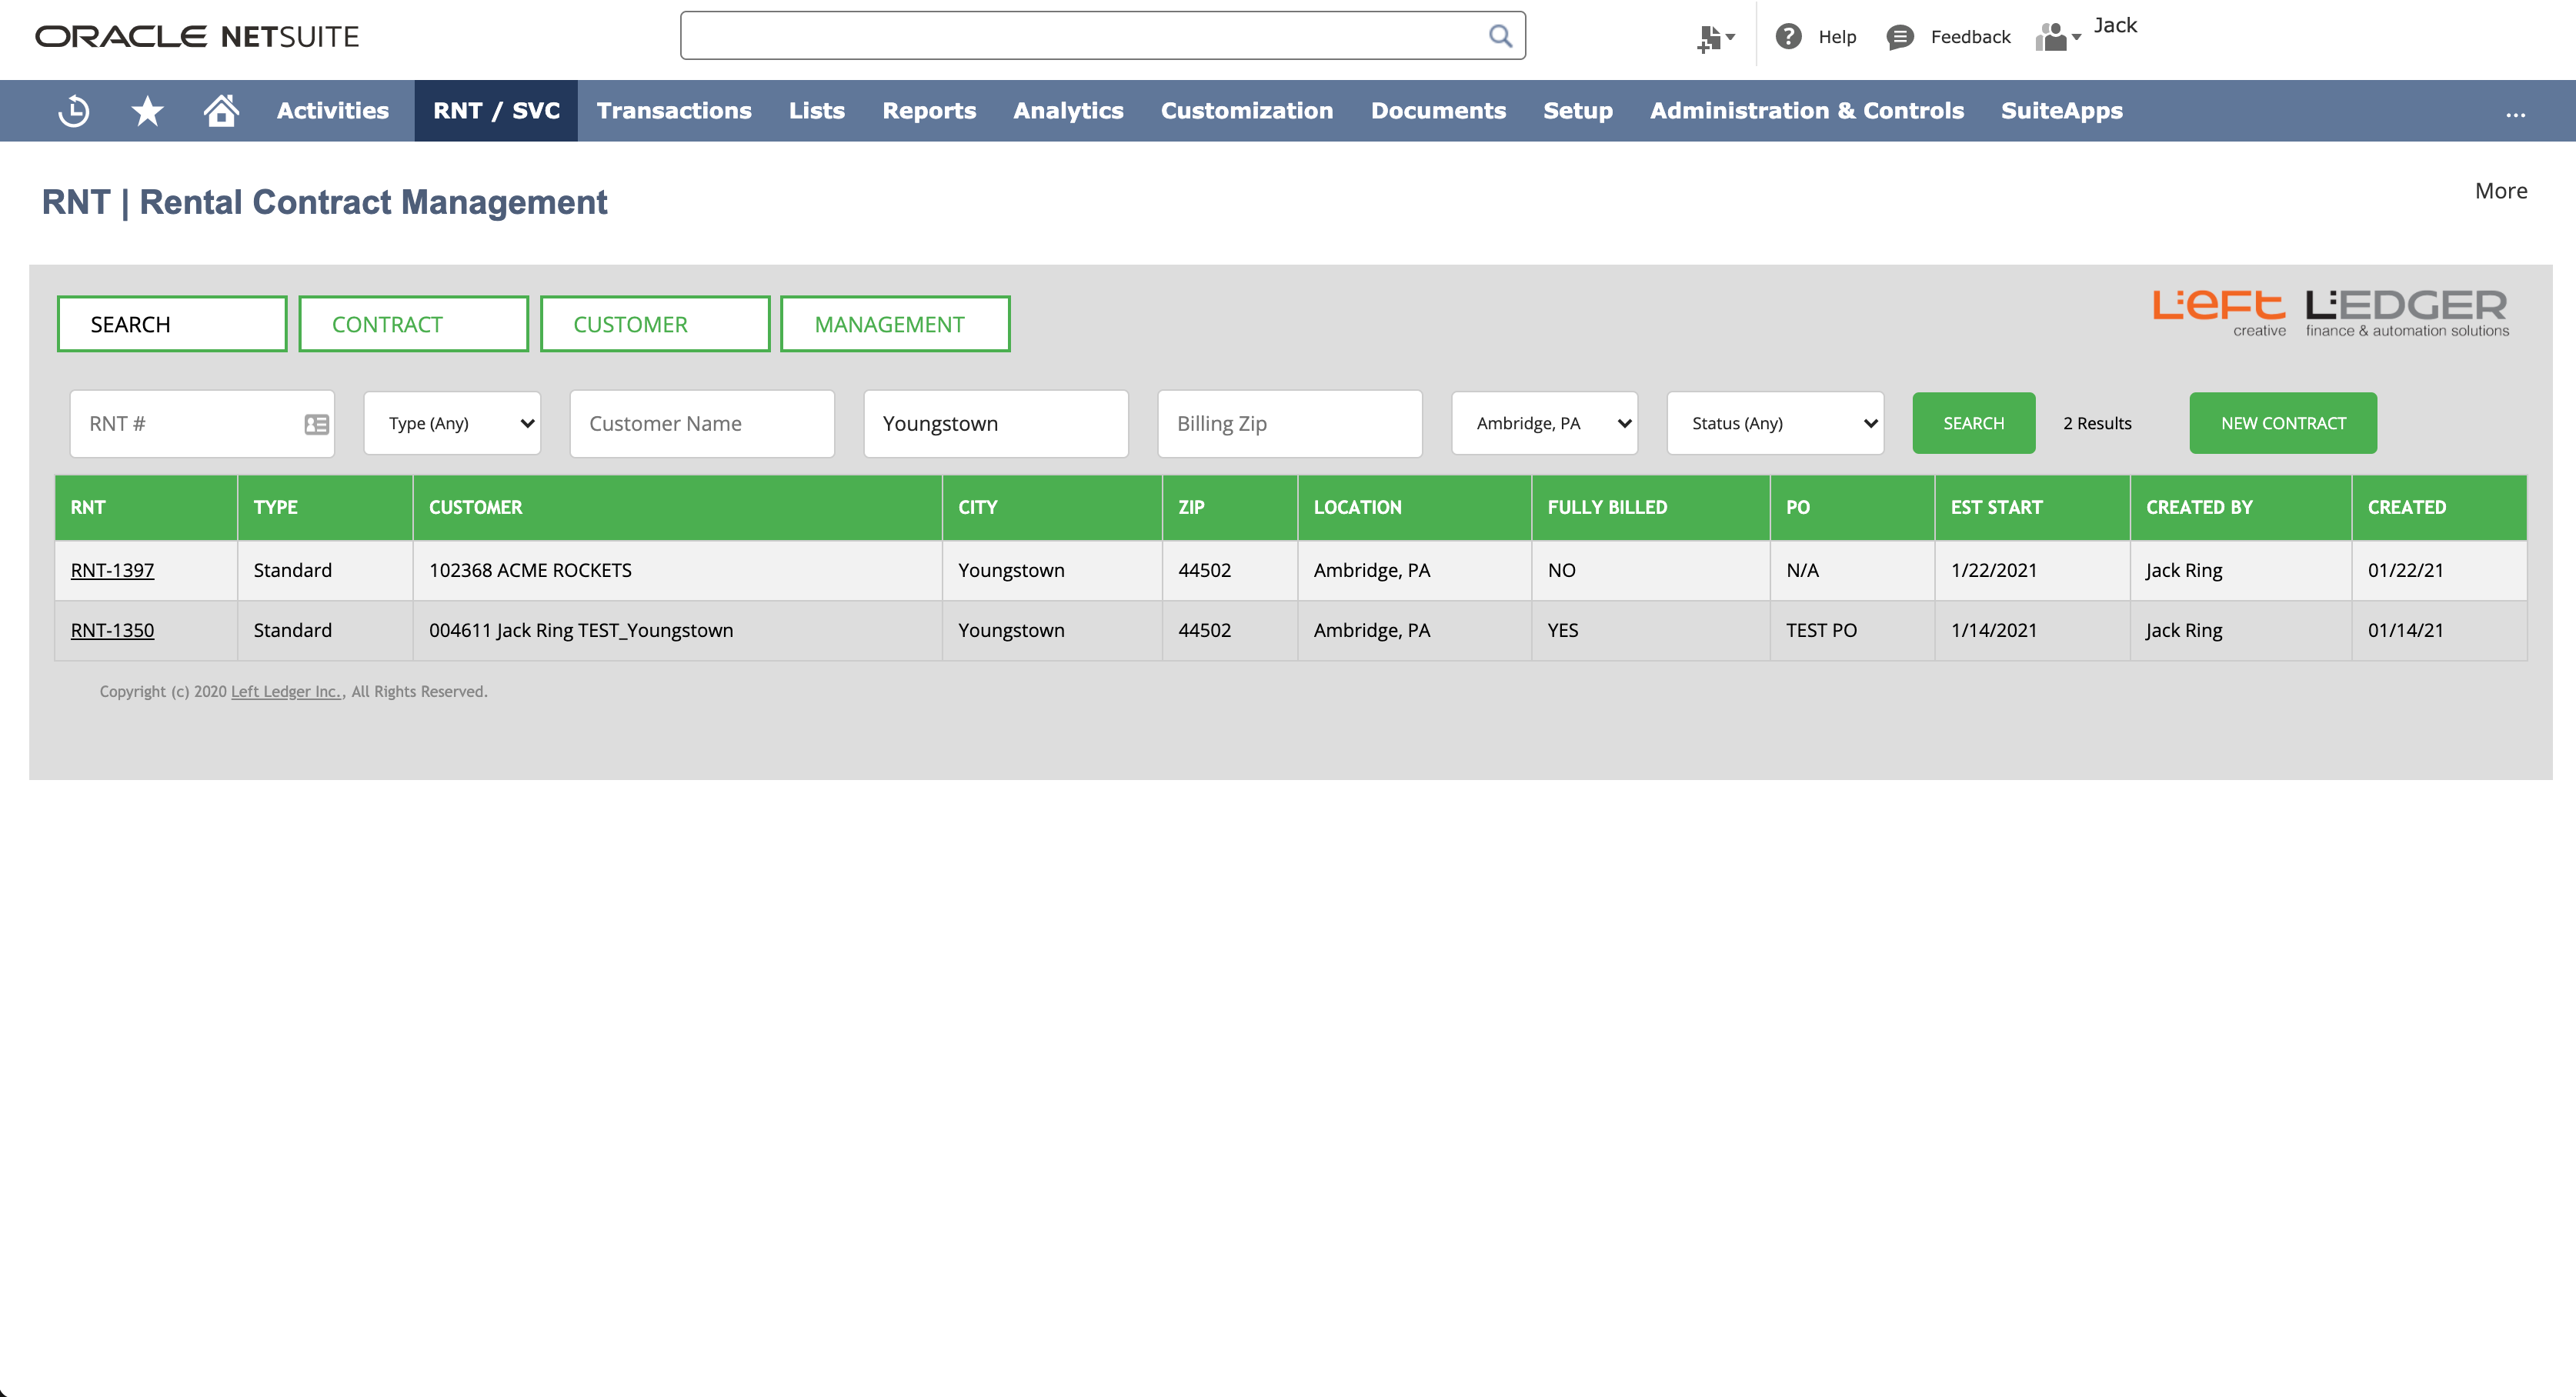Image resolution: width=2576 pixels, height=1397 pixels.
Task: Expand the Status (Any) dropdown
Action: tap(1775, 423)
